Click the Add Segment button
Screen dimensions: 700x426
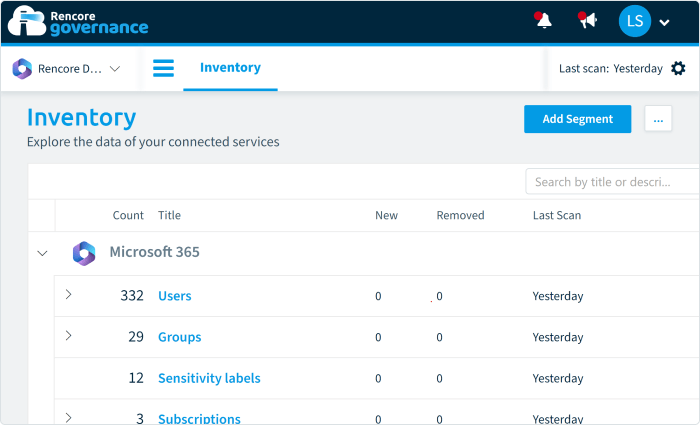point(577,119)
